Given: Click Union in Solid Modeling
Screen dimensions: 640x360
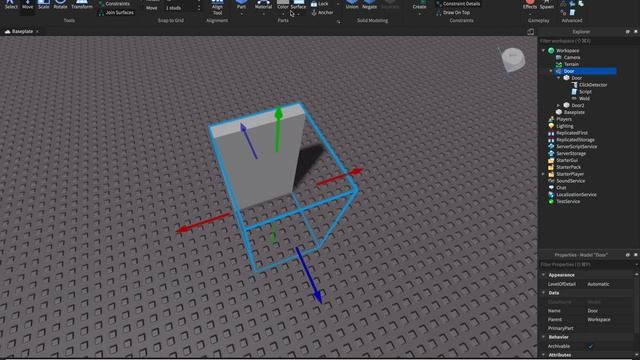Looking at the screenshot, I should point(352,4).
